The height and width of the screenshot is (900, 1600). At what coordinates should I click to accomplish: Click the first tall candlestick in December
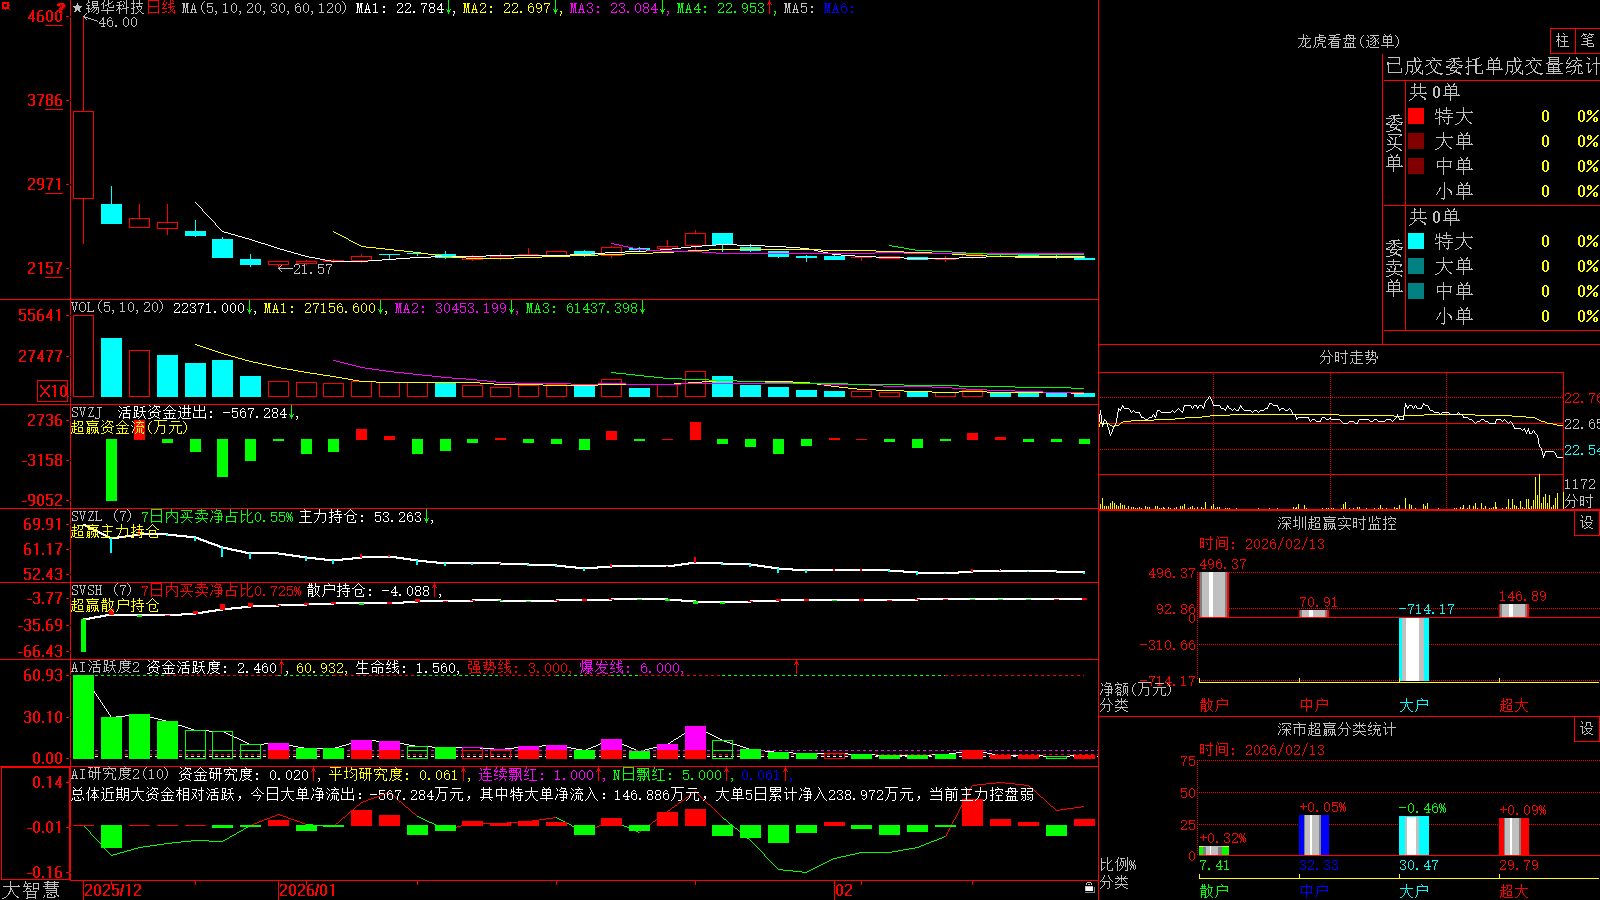click(x=83, y=155)
